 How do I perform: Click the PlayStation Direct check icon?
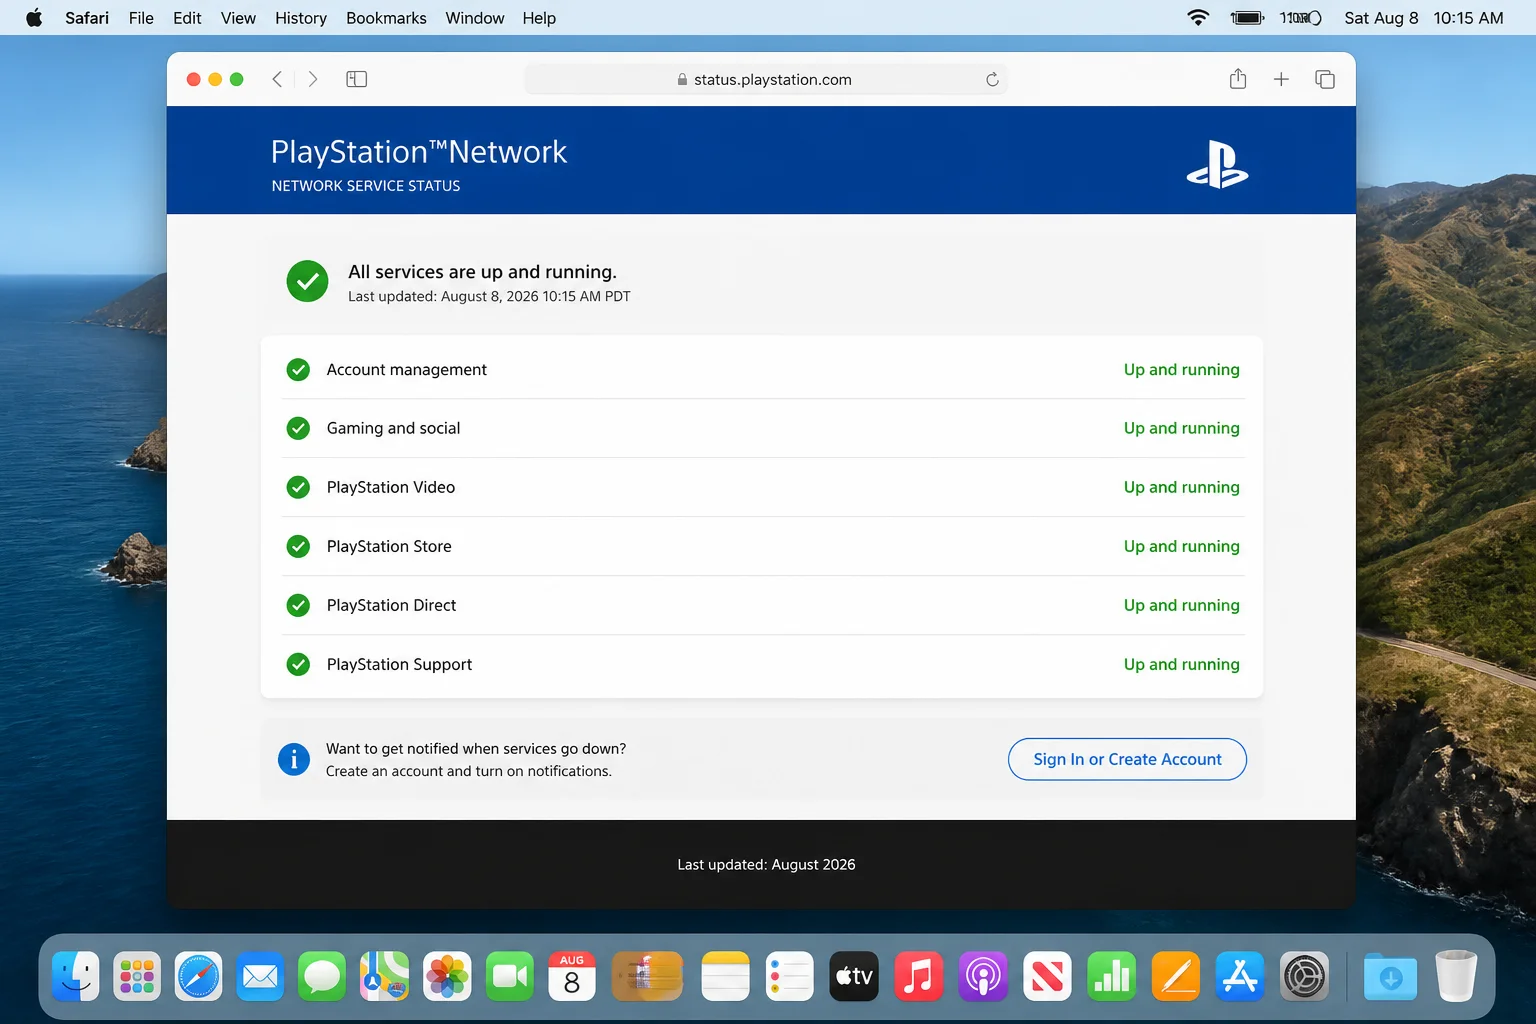click(x=298, y=605)
